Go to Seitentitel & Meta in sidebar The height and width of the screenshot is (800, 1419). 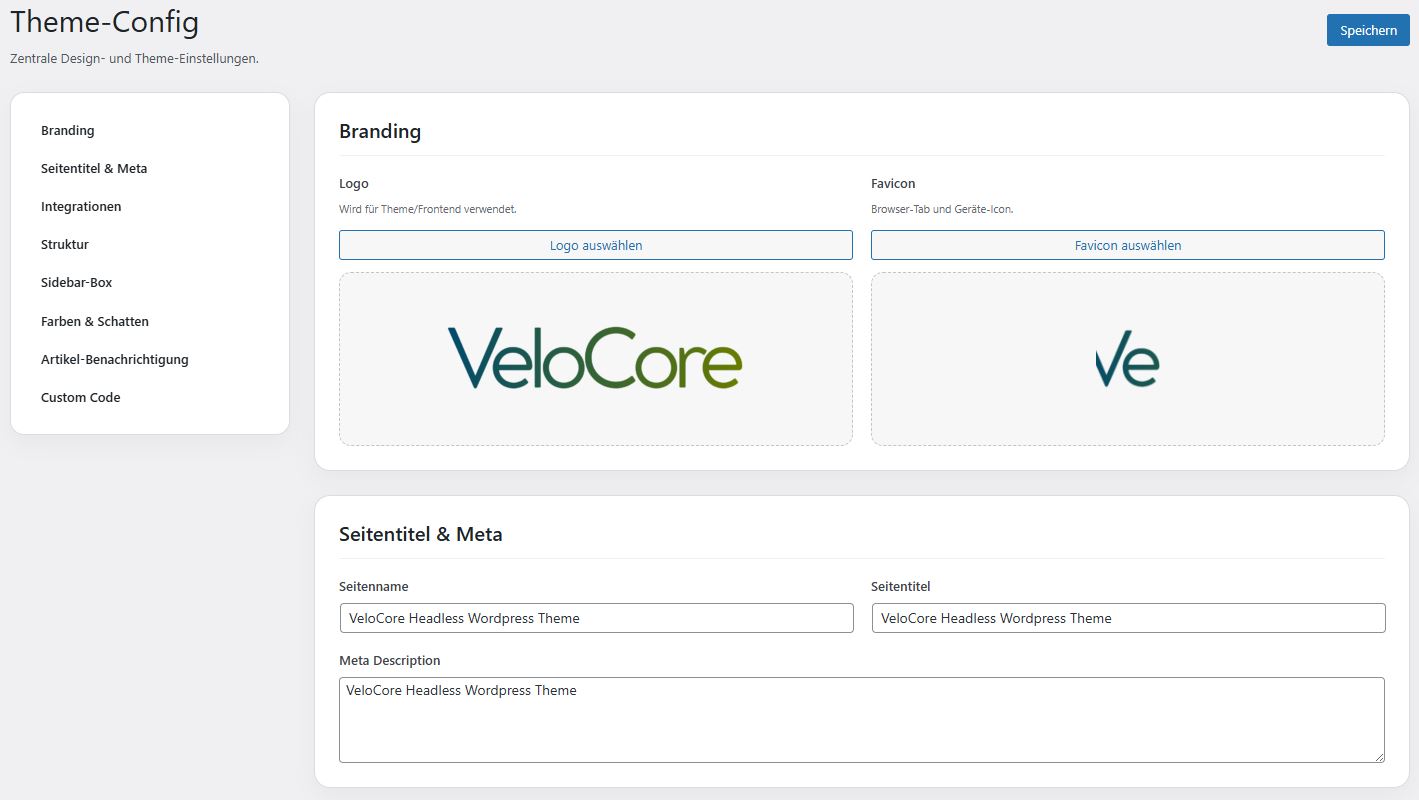(94, 169)
